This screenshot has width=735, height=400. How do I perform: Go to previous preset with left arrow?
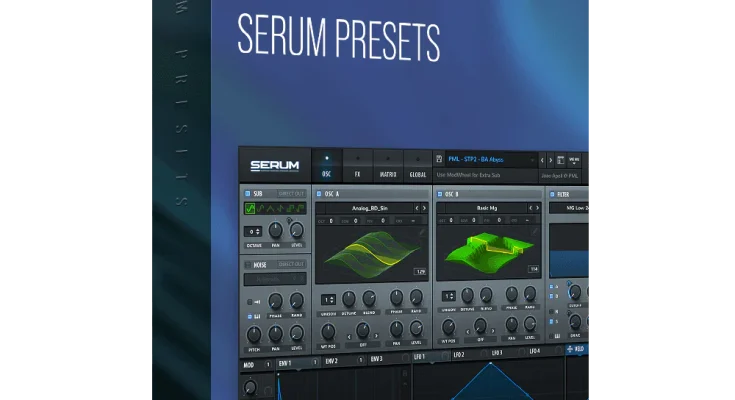coord(542,160)
